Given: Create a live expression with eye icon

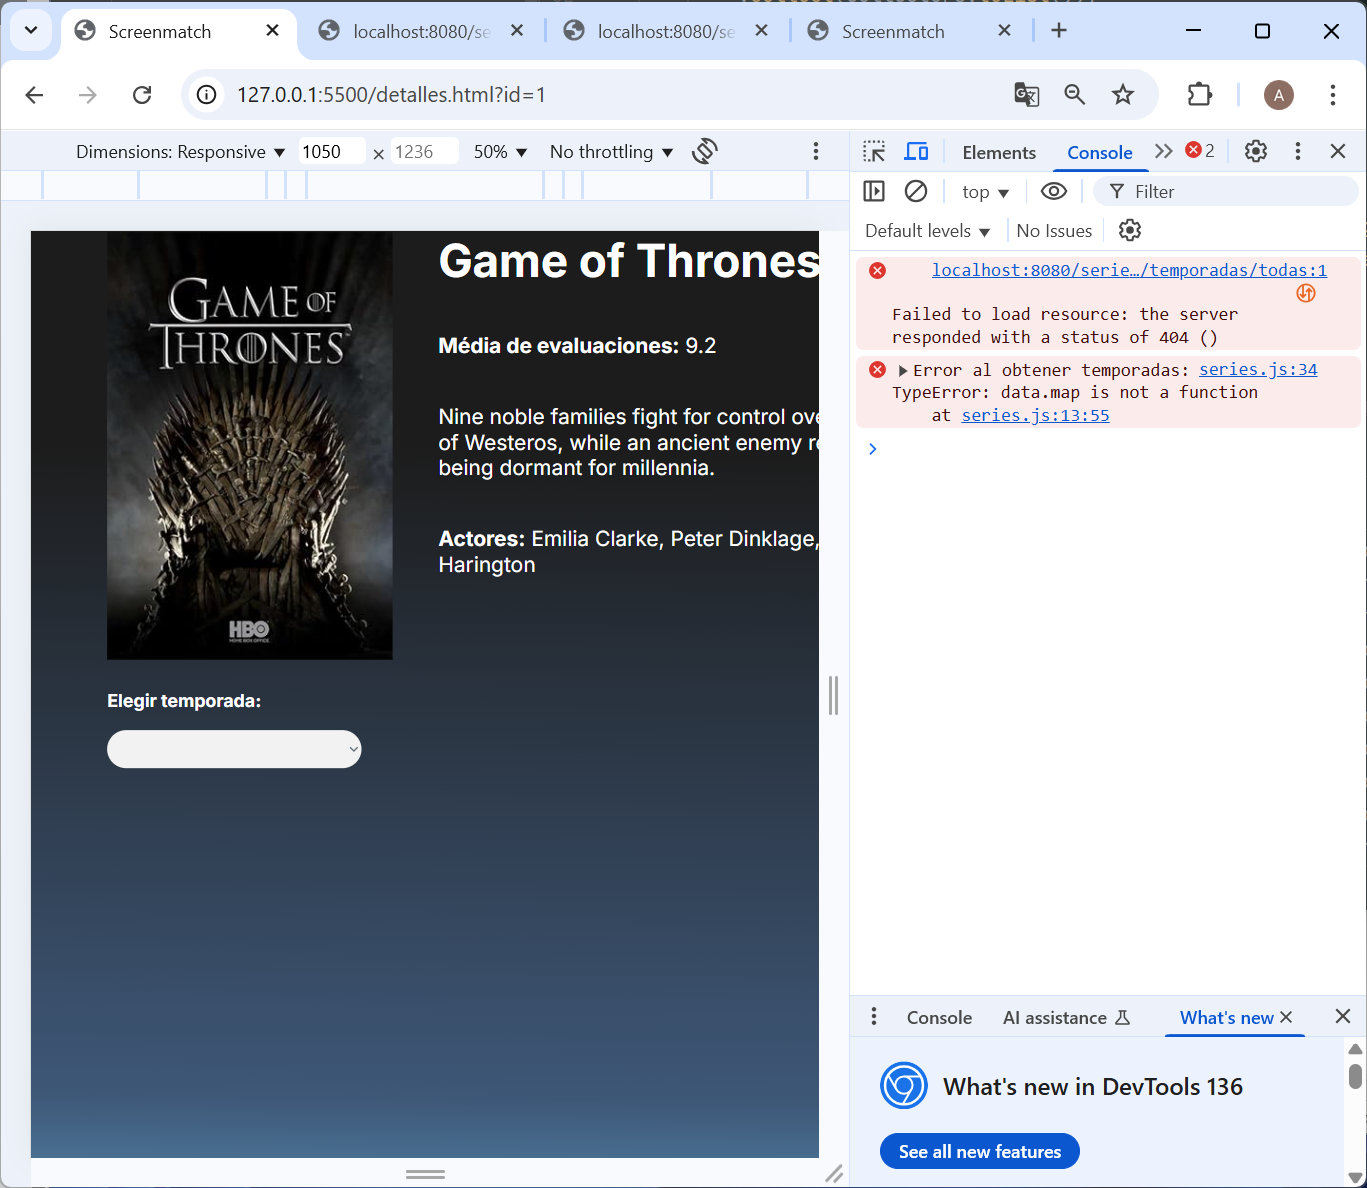Looking at the screenshot, I should point(1054,191).
